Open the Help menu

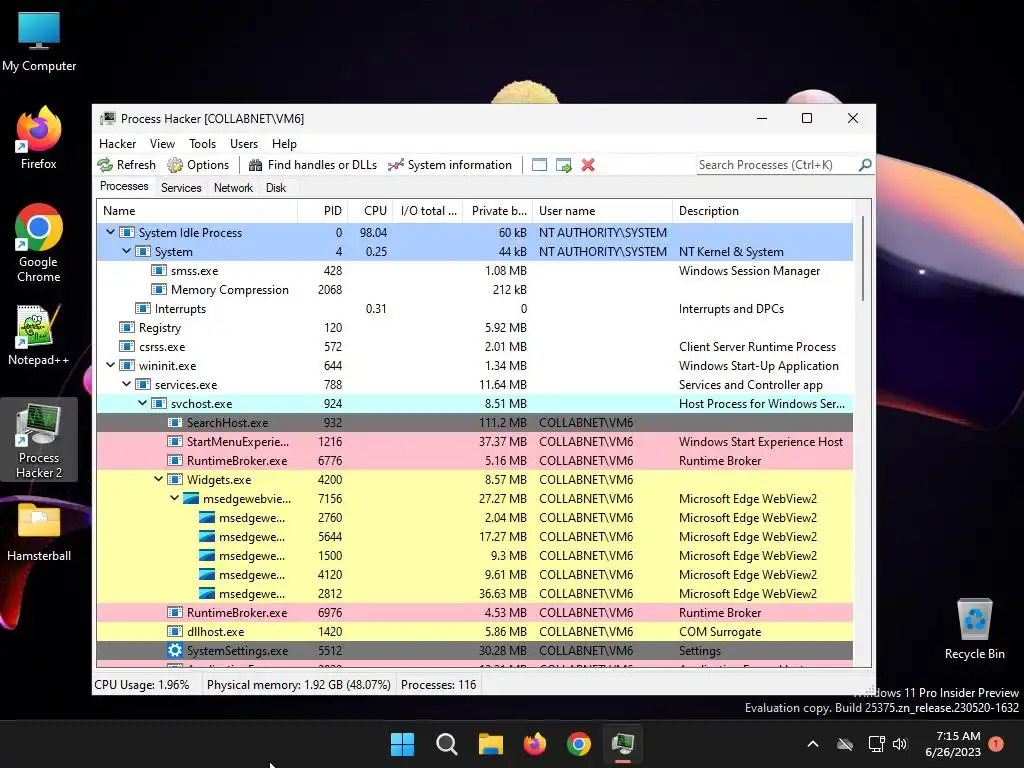[x=284, y=144]
